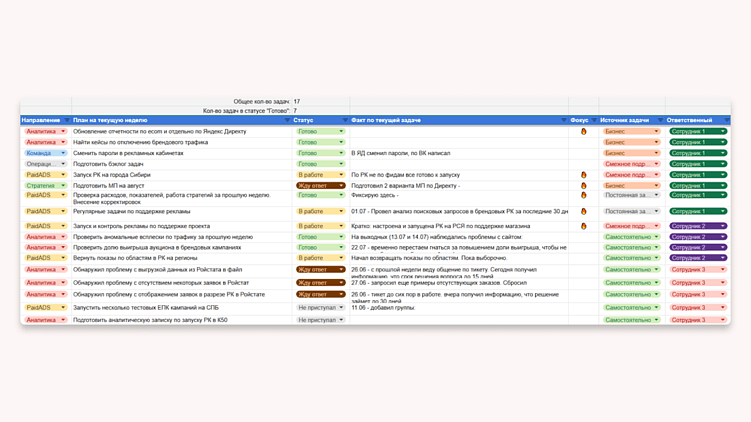Image resolution: width=751 pixels, height=422 pixels.
Task: Open filter icon on Фокус column header
Action: (594, 120)
